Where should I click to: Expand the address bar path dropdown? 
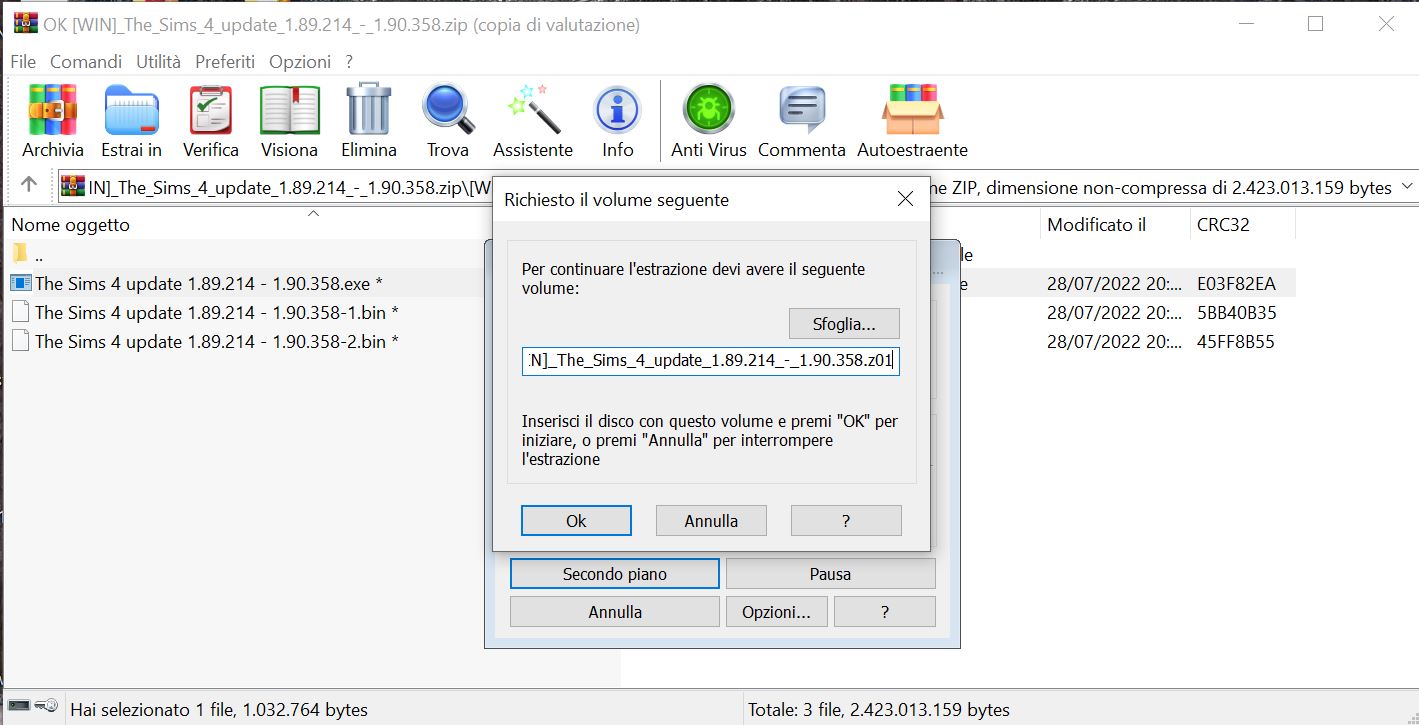[1408, 187]
